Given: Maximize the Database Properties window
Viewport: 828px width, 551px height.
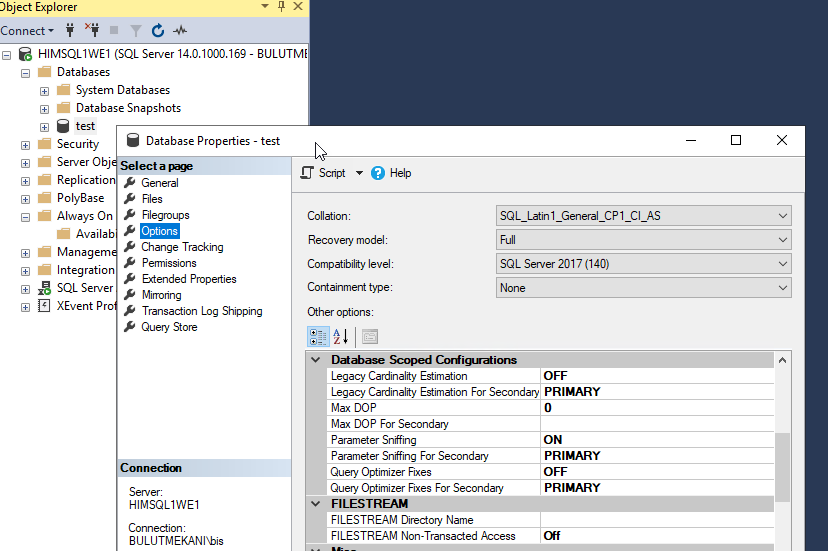Looking at the screenshot, I should click(736, 140).
